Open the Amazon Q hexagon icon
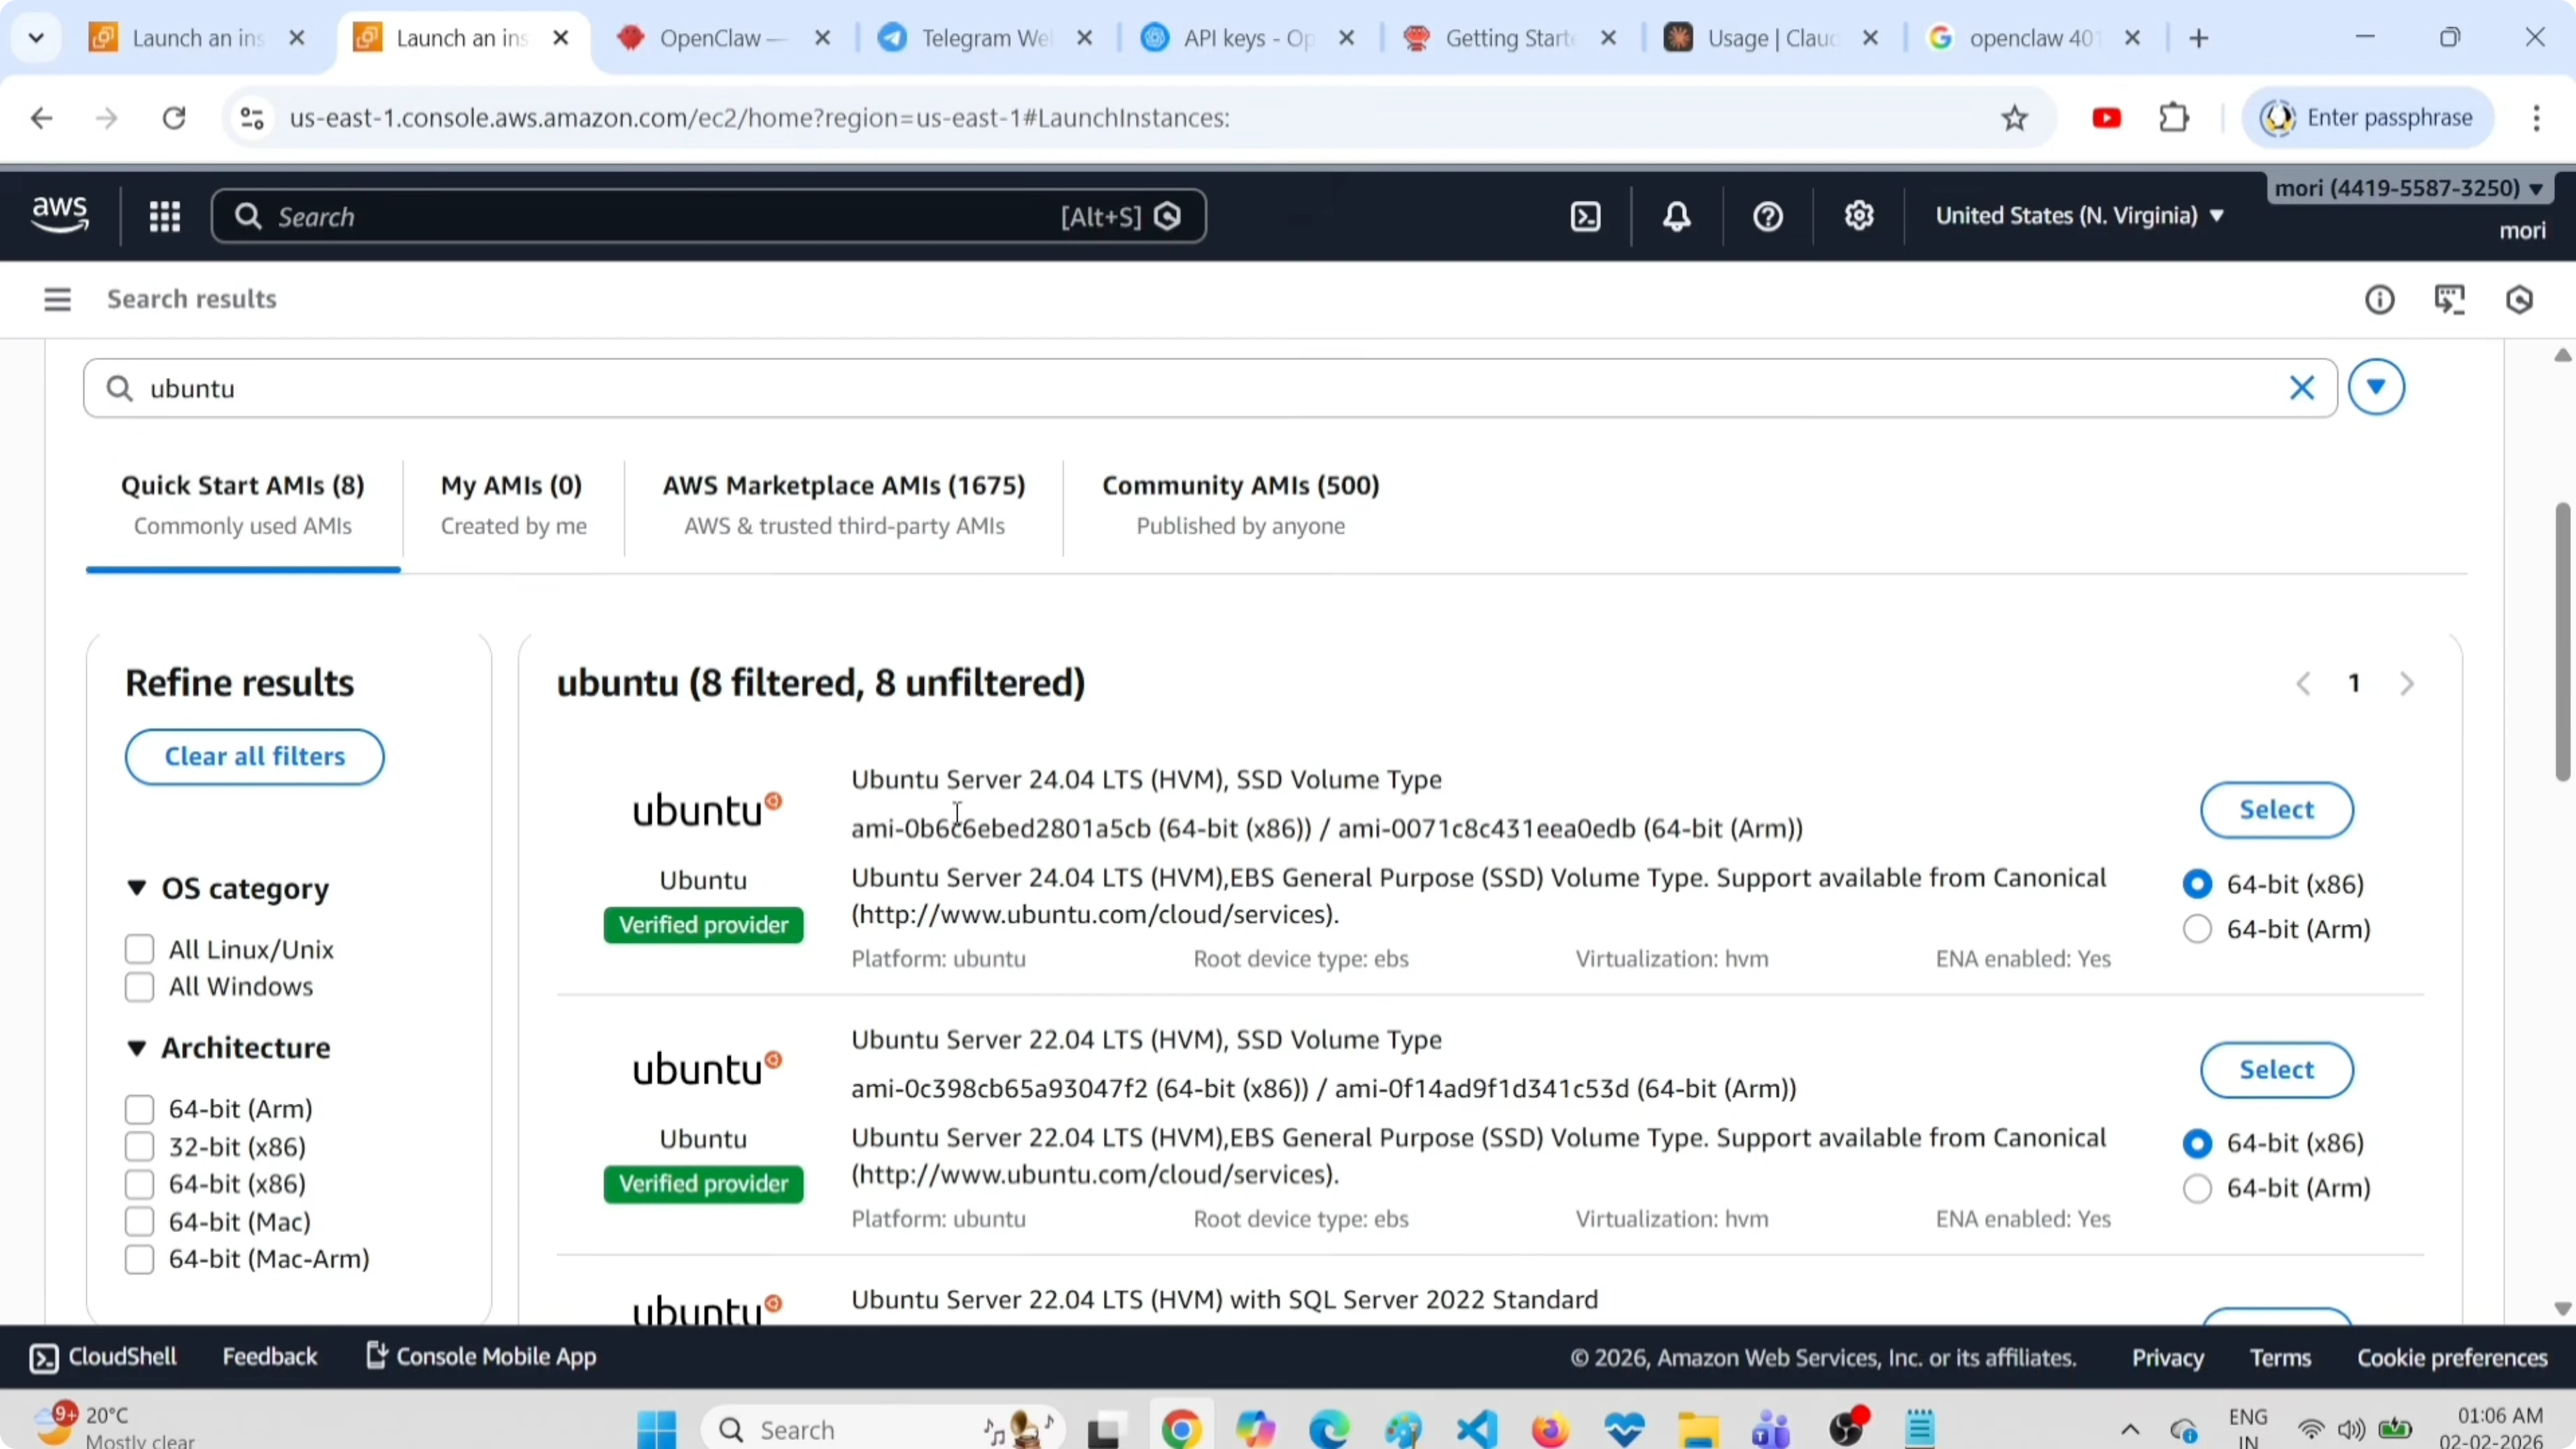 tap(2520, 299)
